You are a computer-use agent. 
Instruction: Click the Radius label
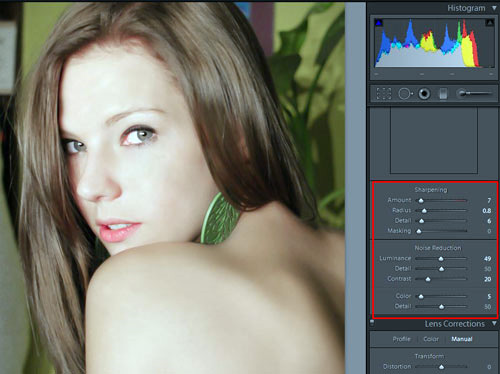[x=402, y=210]
